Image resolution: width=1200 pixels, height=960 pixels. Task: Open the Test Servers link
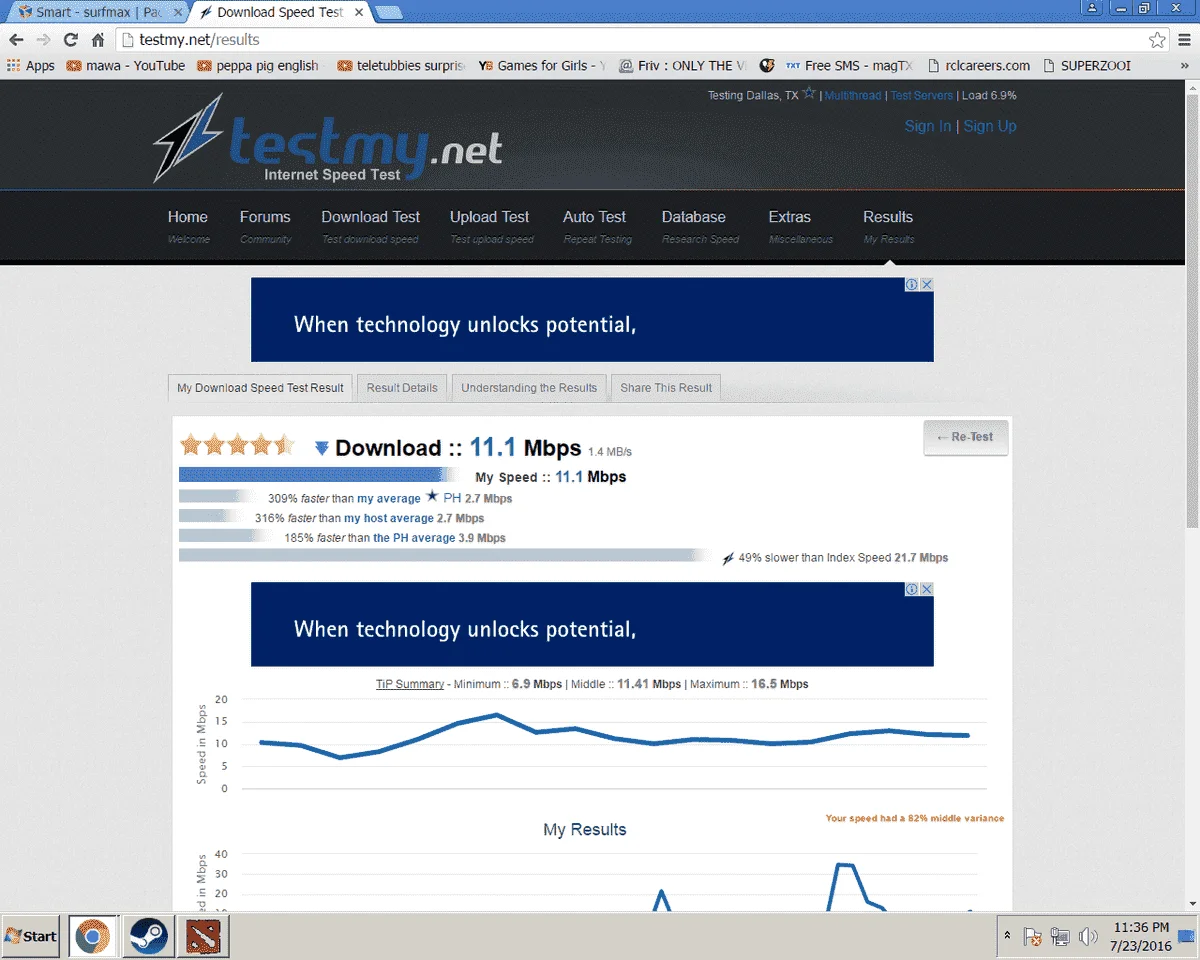pos(922,96)
